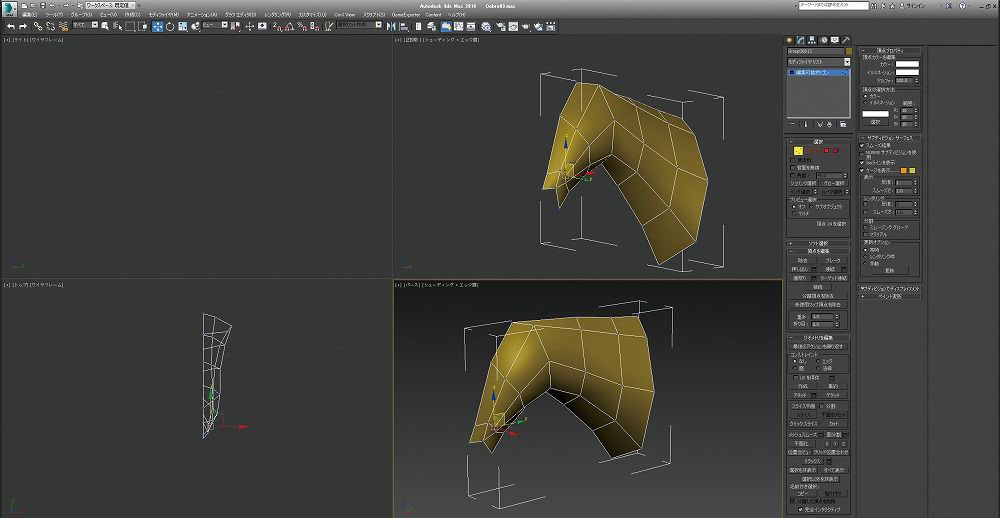The image size is (1000, 518).
Task: Click the white vertex カラー swatch
Action: 907,65
